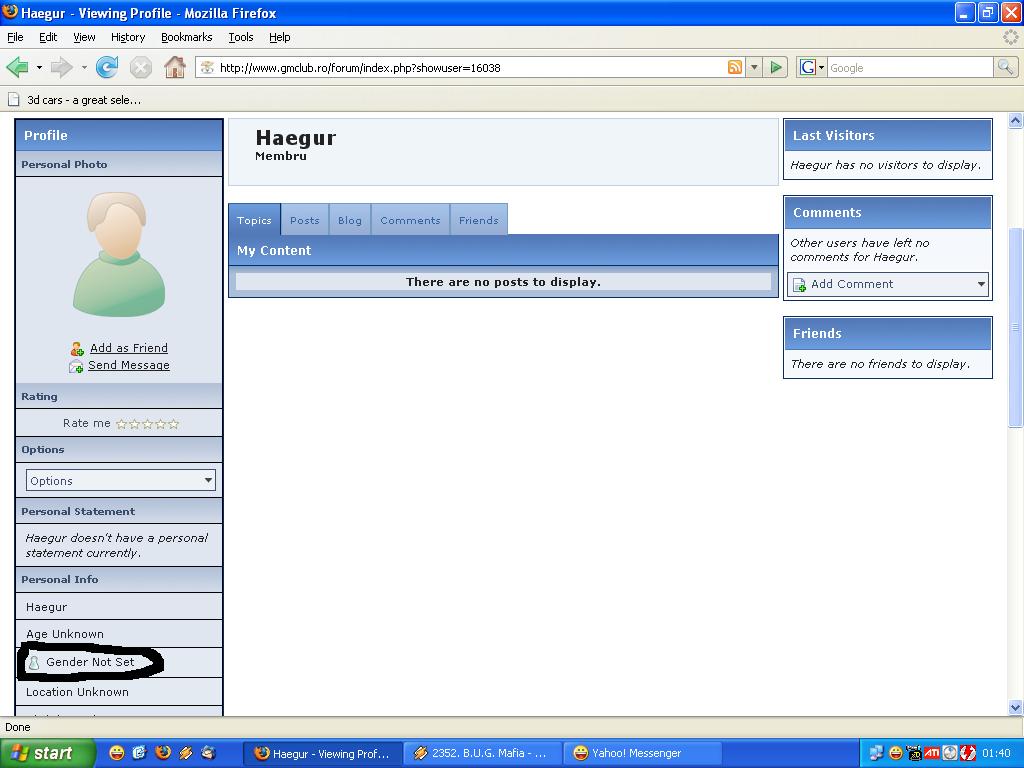Screen dimensions: 1024x768
Task: Open the forward history dropdown arrow
Action: [x=84, y=67]
